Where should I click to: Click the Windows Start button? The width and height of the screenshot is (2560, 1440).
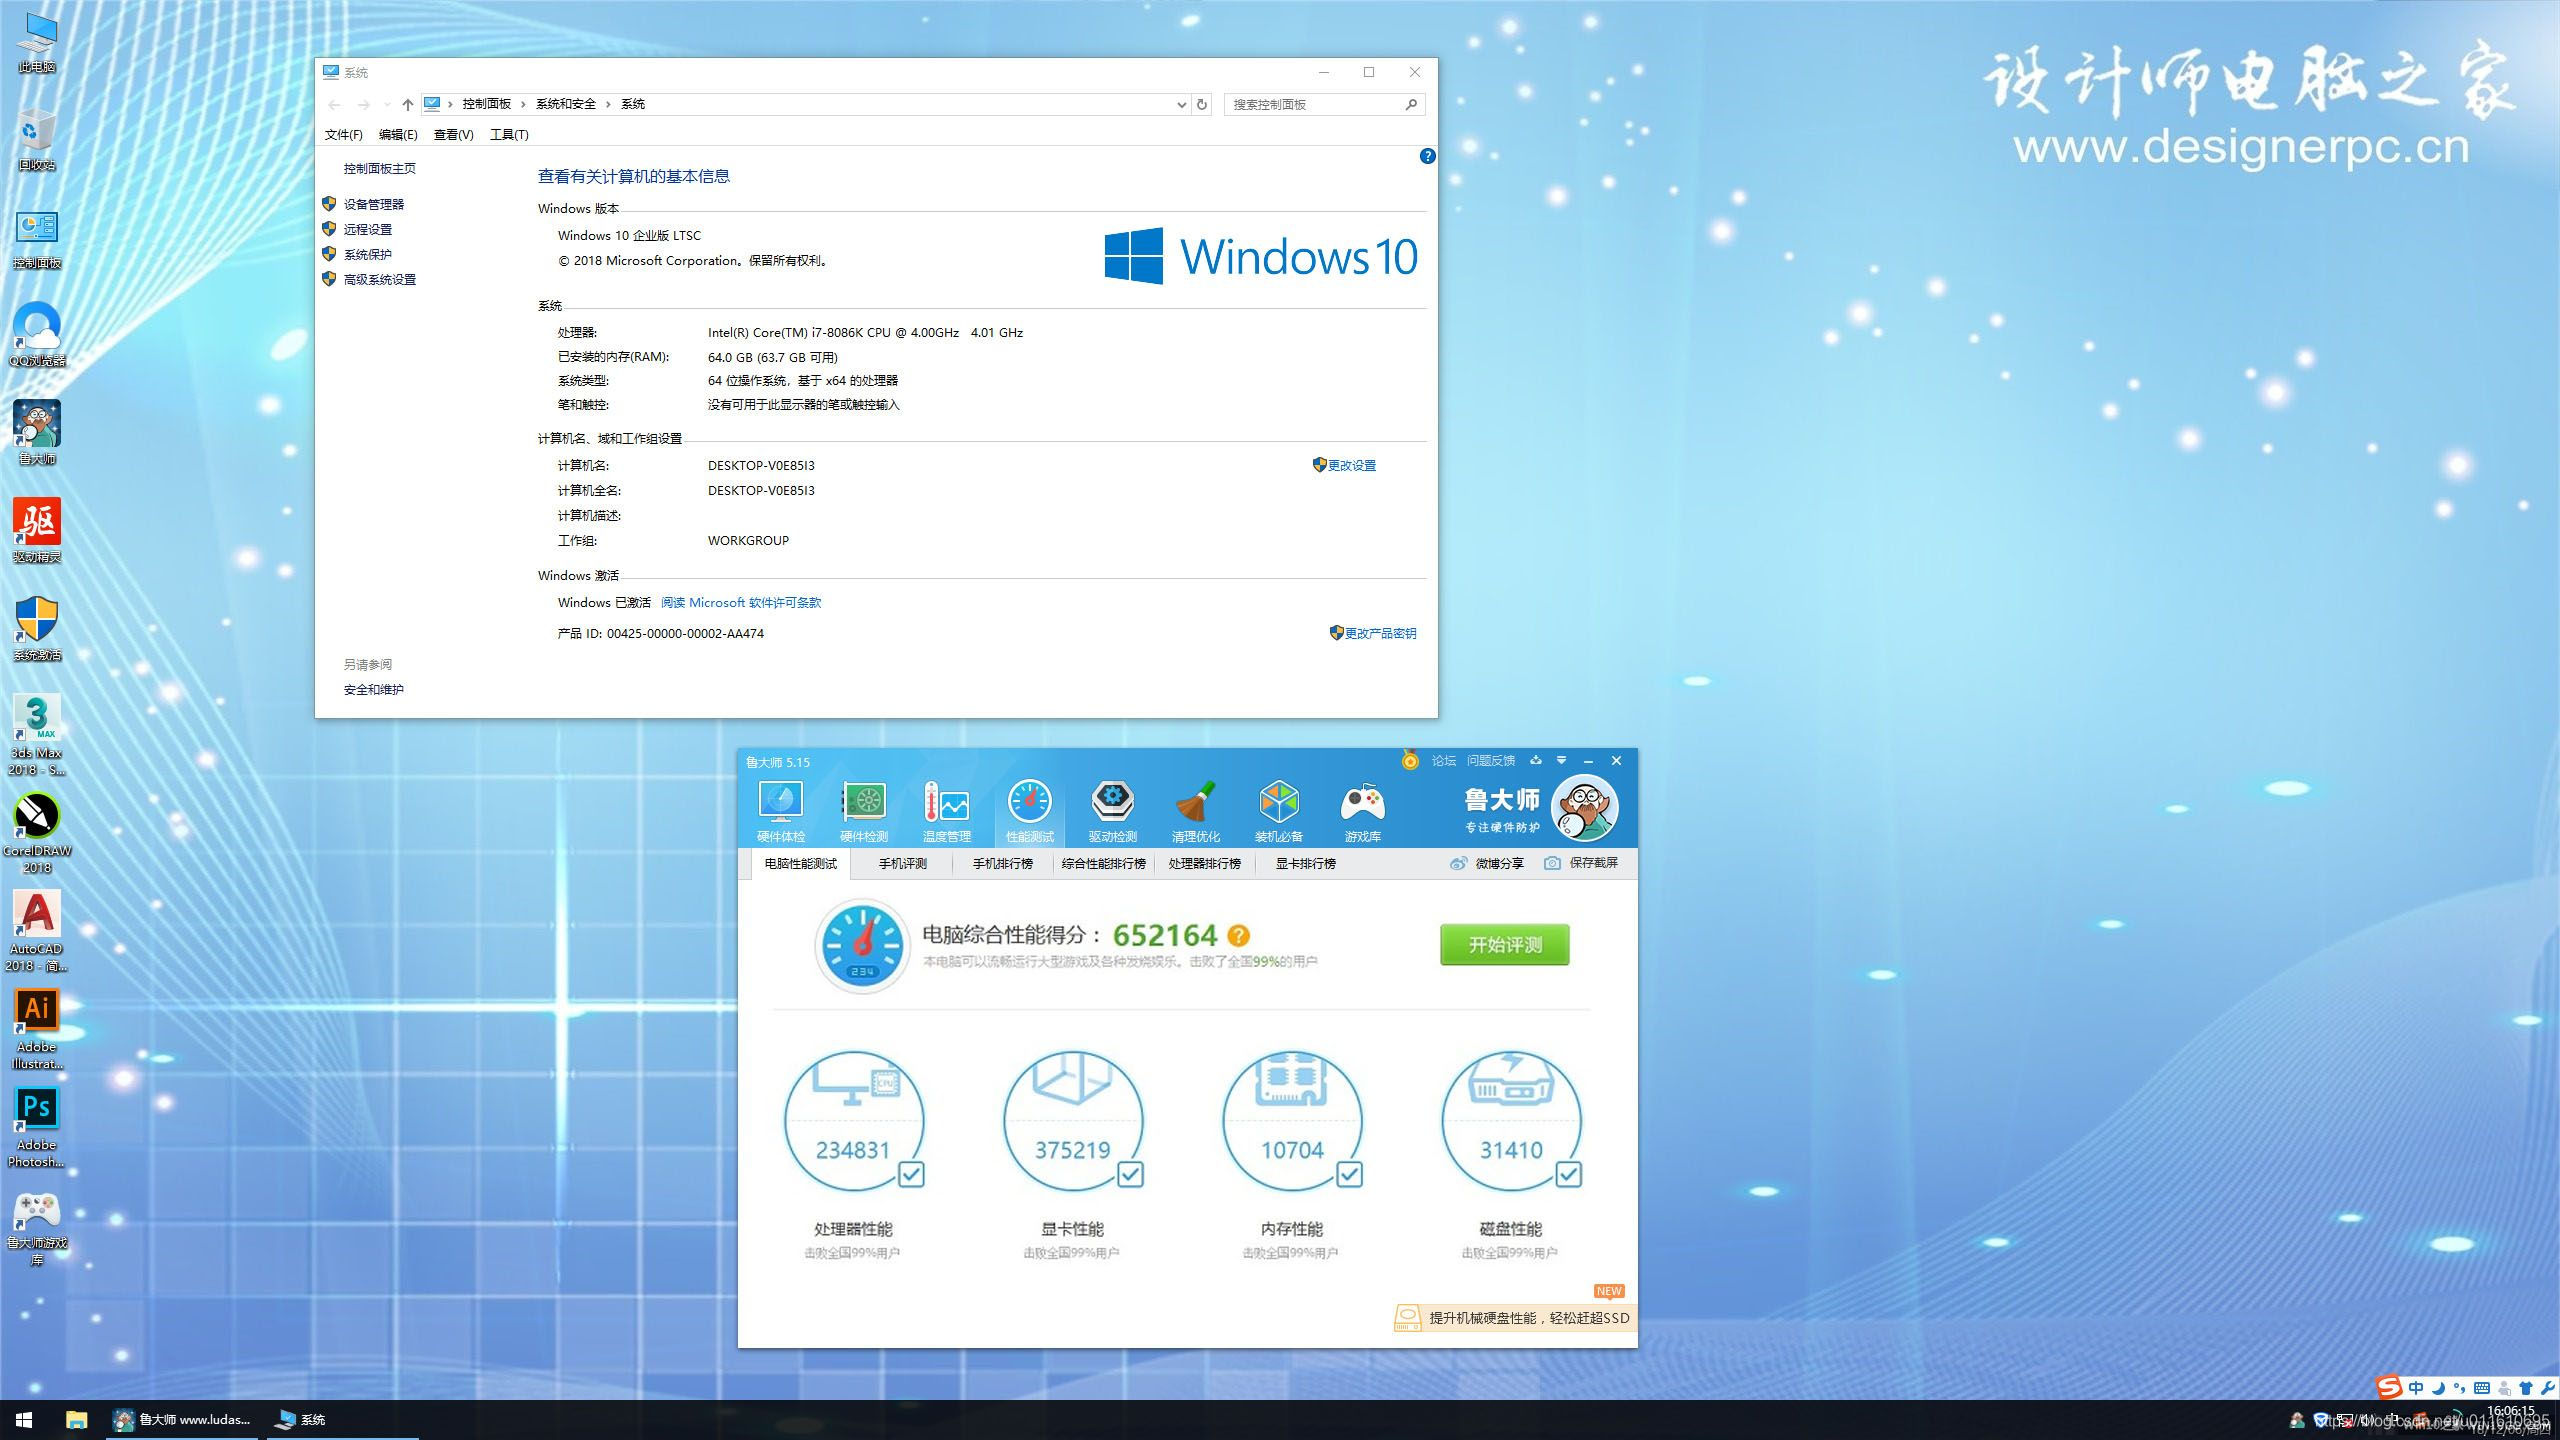pyautogui.click(x=24, y=1420)
